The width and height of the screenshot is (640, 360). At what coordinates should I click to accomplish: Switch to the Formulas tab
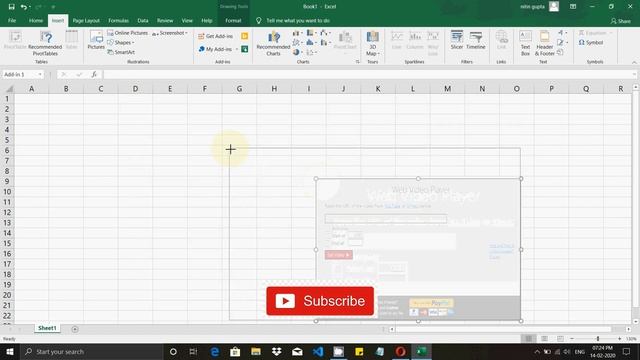click(x=118, y=20)
